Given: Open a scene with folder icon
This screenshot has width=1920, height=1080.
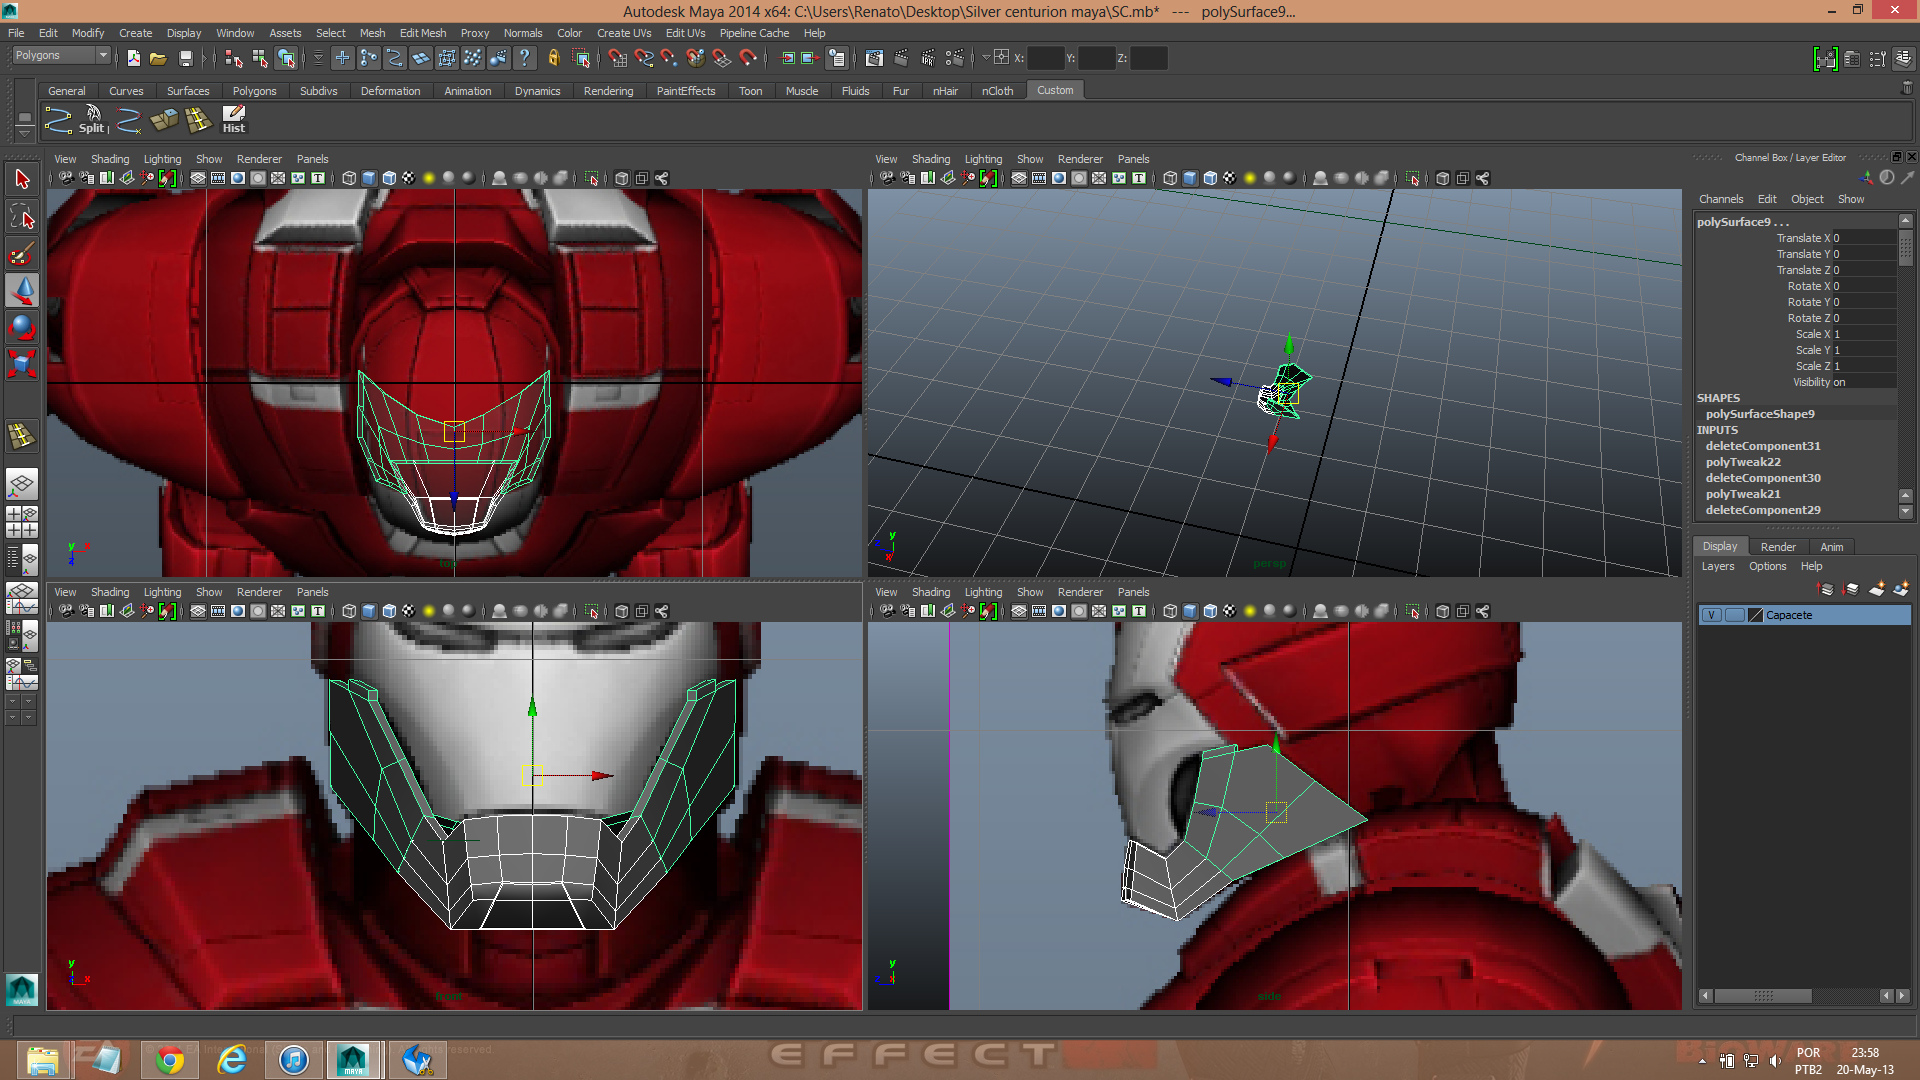Looking at the screenshot, I should click(158, 58).
